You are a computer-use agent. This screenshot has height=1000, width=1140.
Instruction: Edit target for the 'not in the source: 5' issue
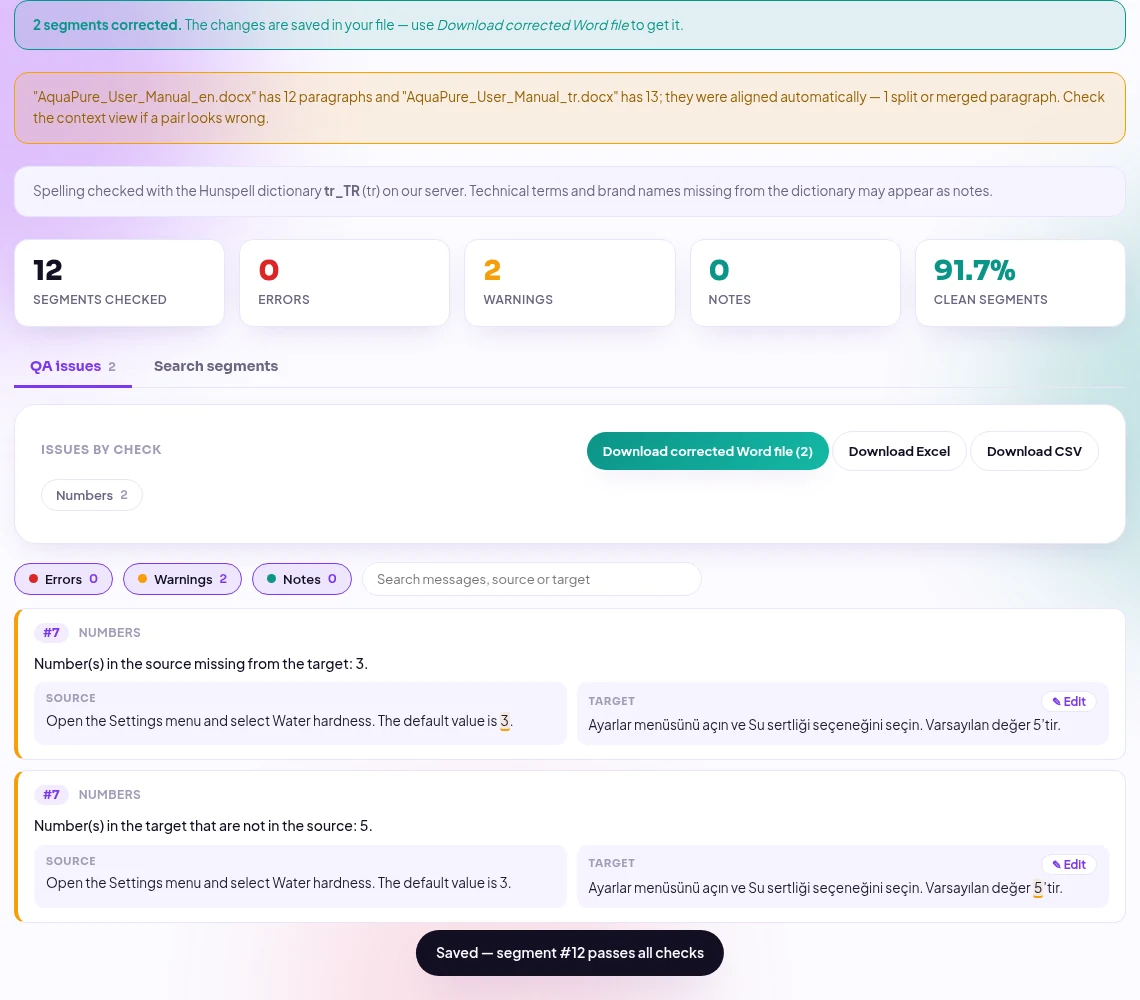1069,864
